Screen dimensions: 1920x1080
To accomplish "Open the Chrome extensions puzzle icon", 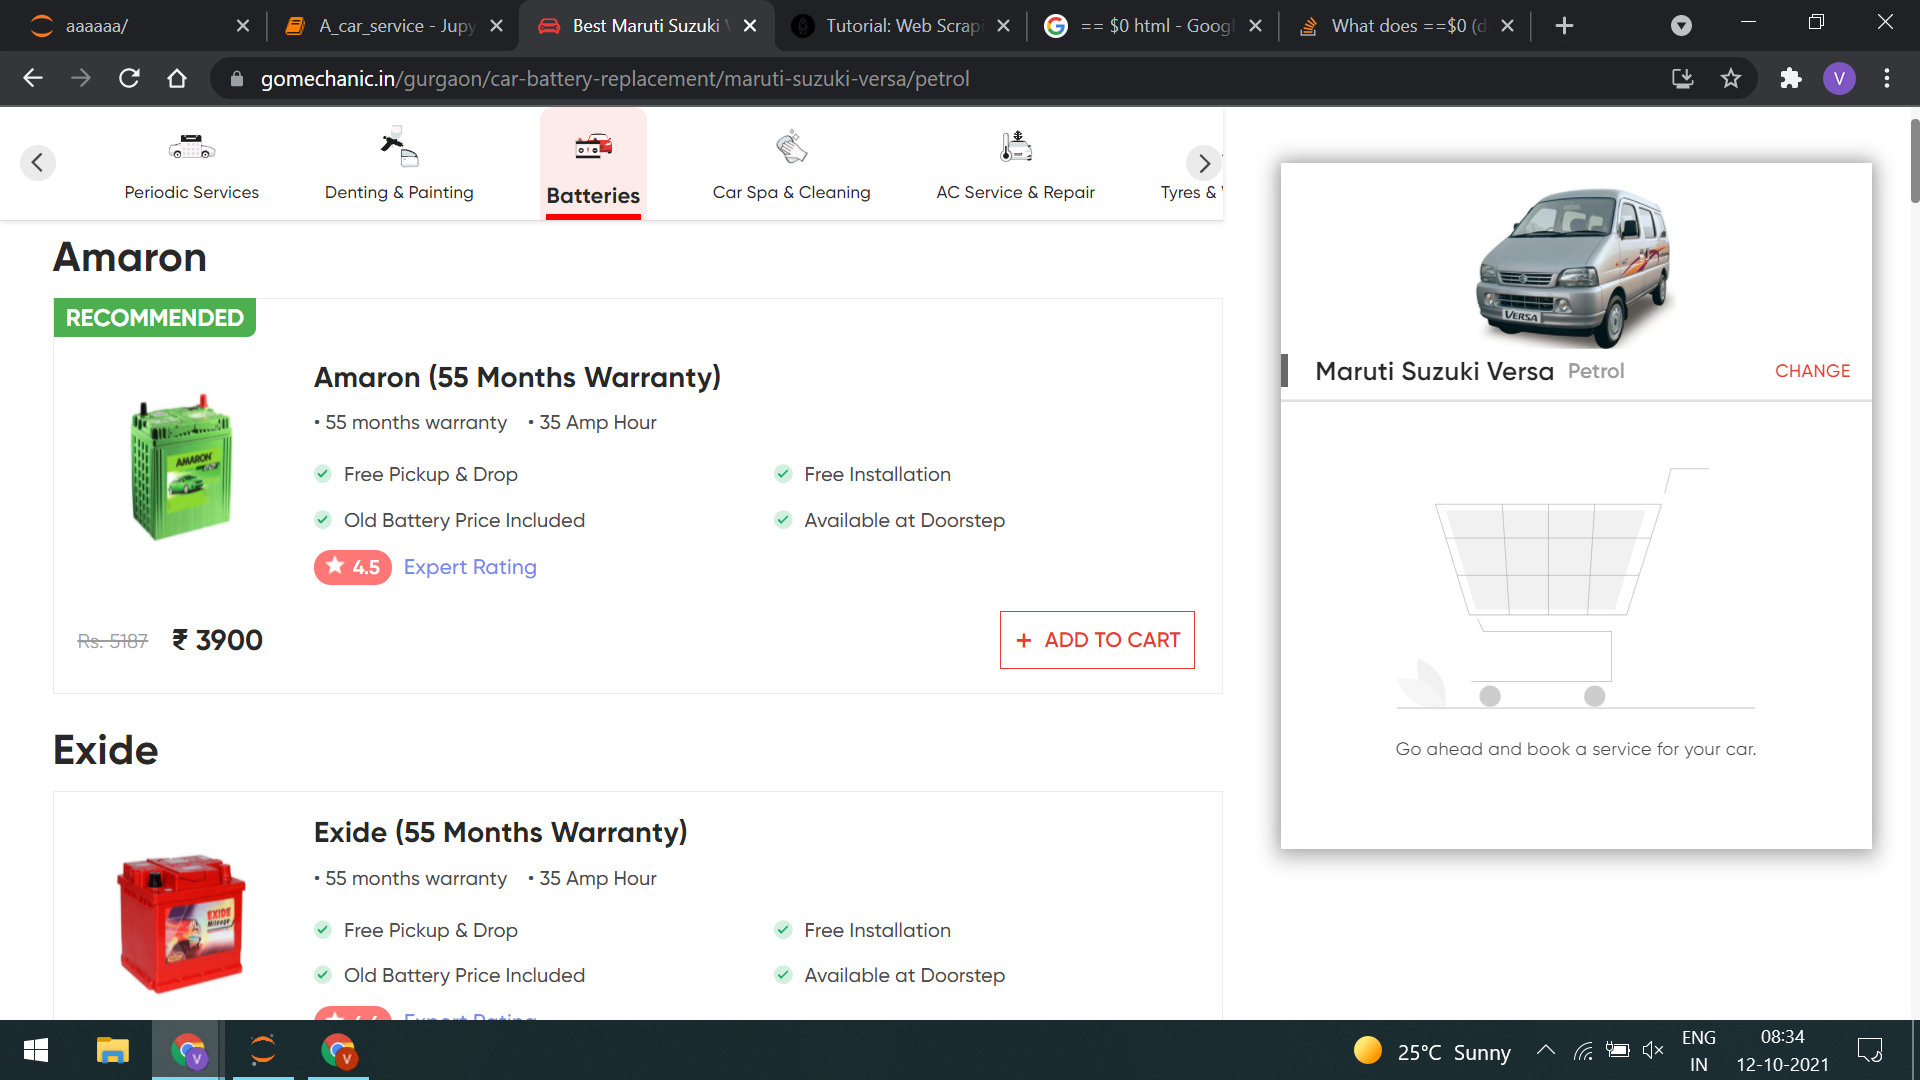I will (x=1790, y=78).
